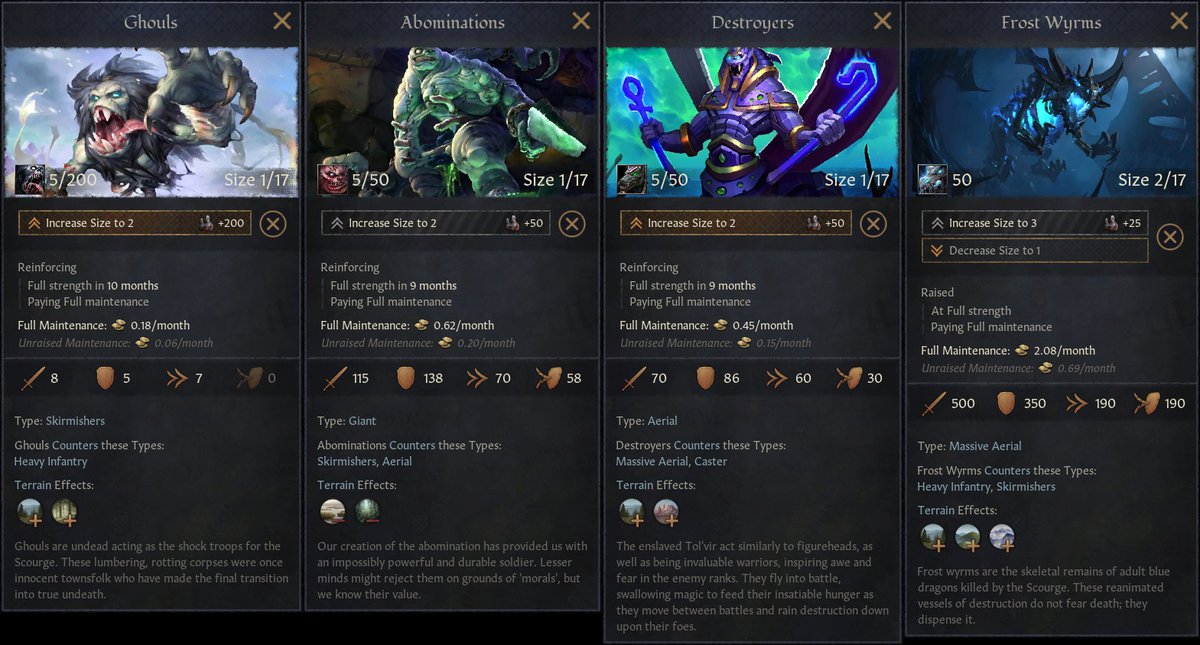
Task: Increase Abominations size to 2
Action: 436,223
